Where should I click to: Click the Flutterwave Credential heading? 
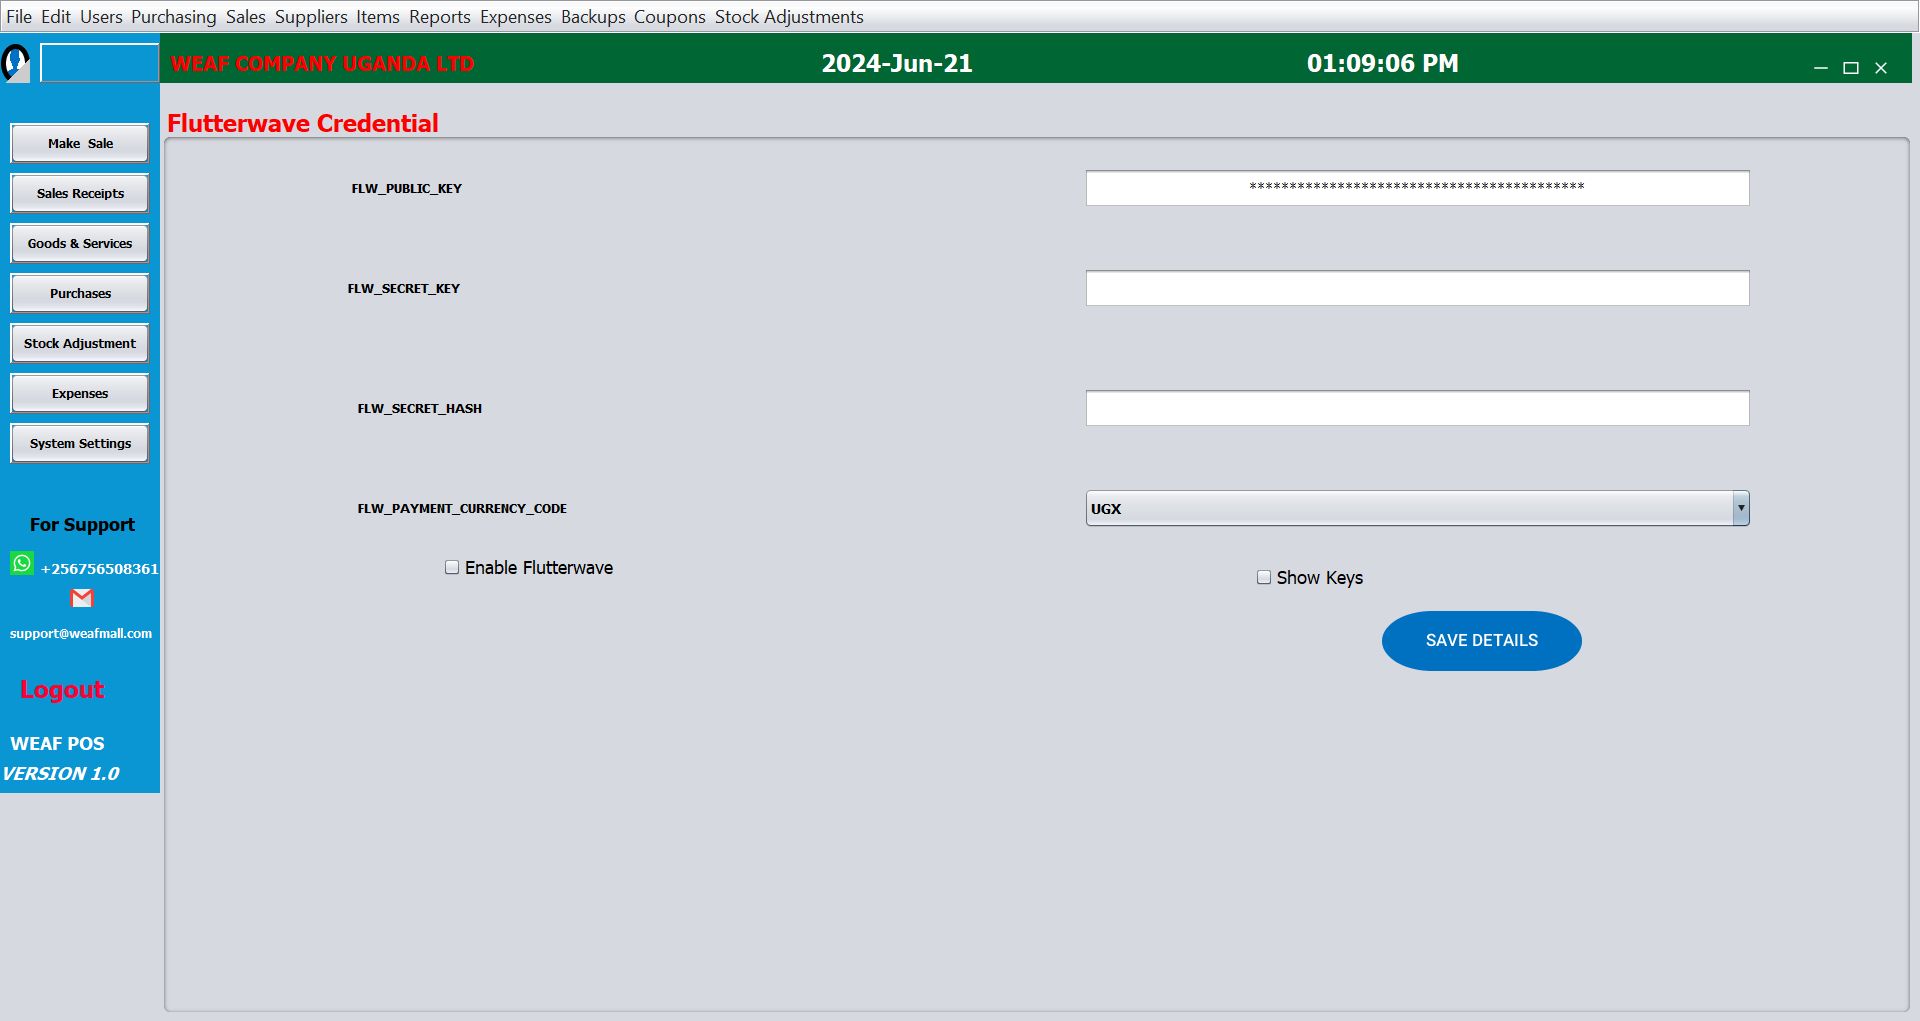tap(303, 123)
